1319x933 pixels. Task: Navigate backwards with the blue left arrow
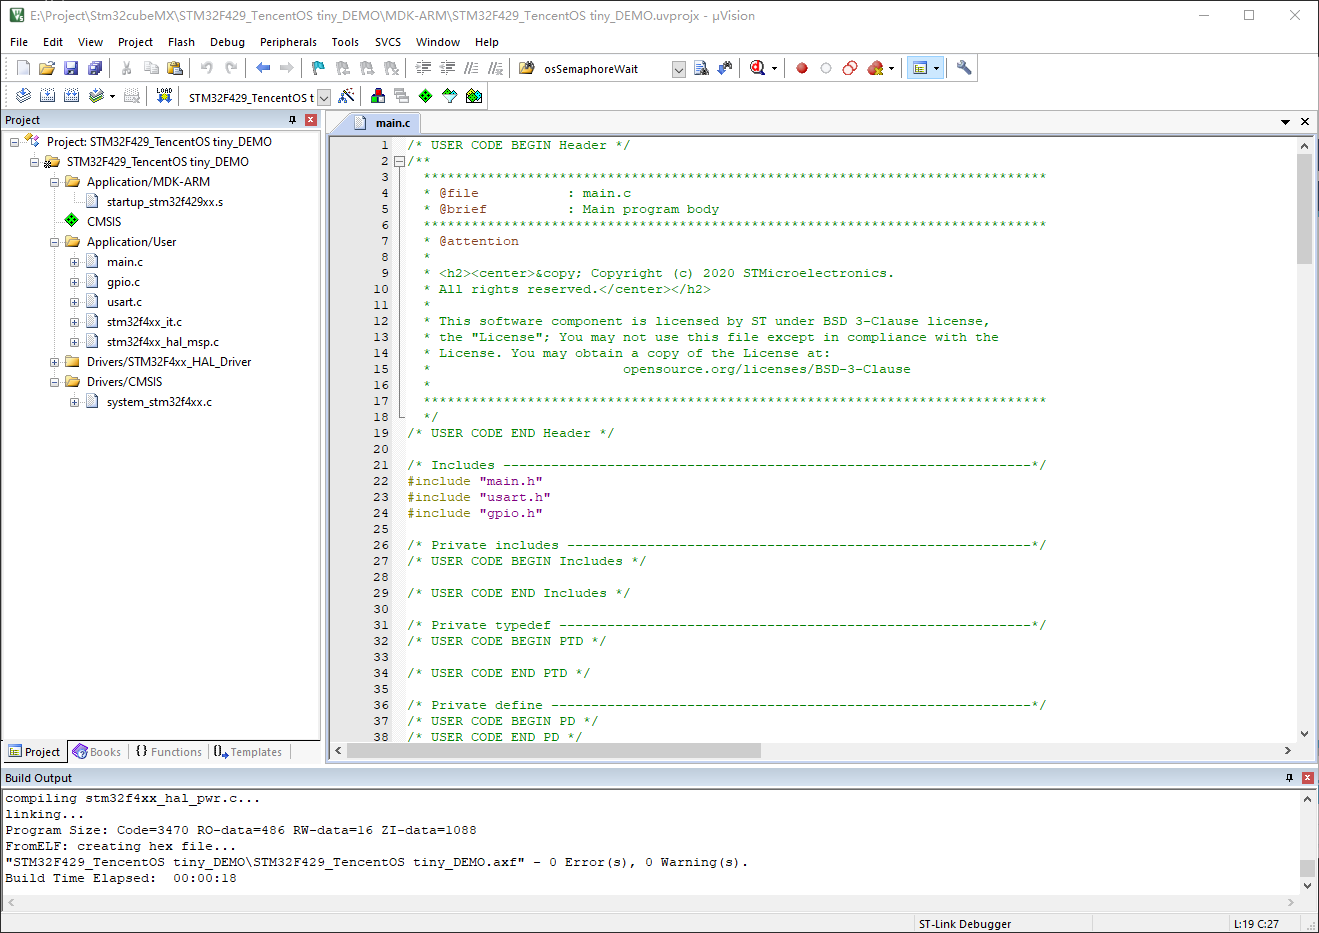pos(263,68)
